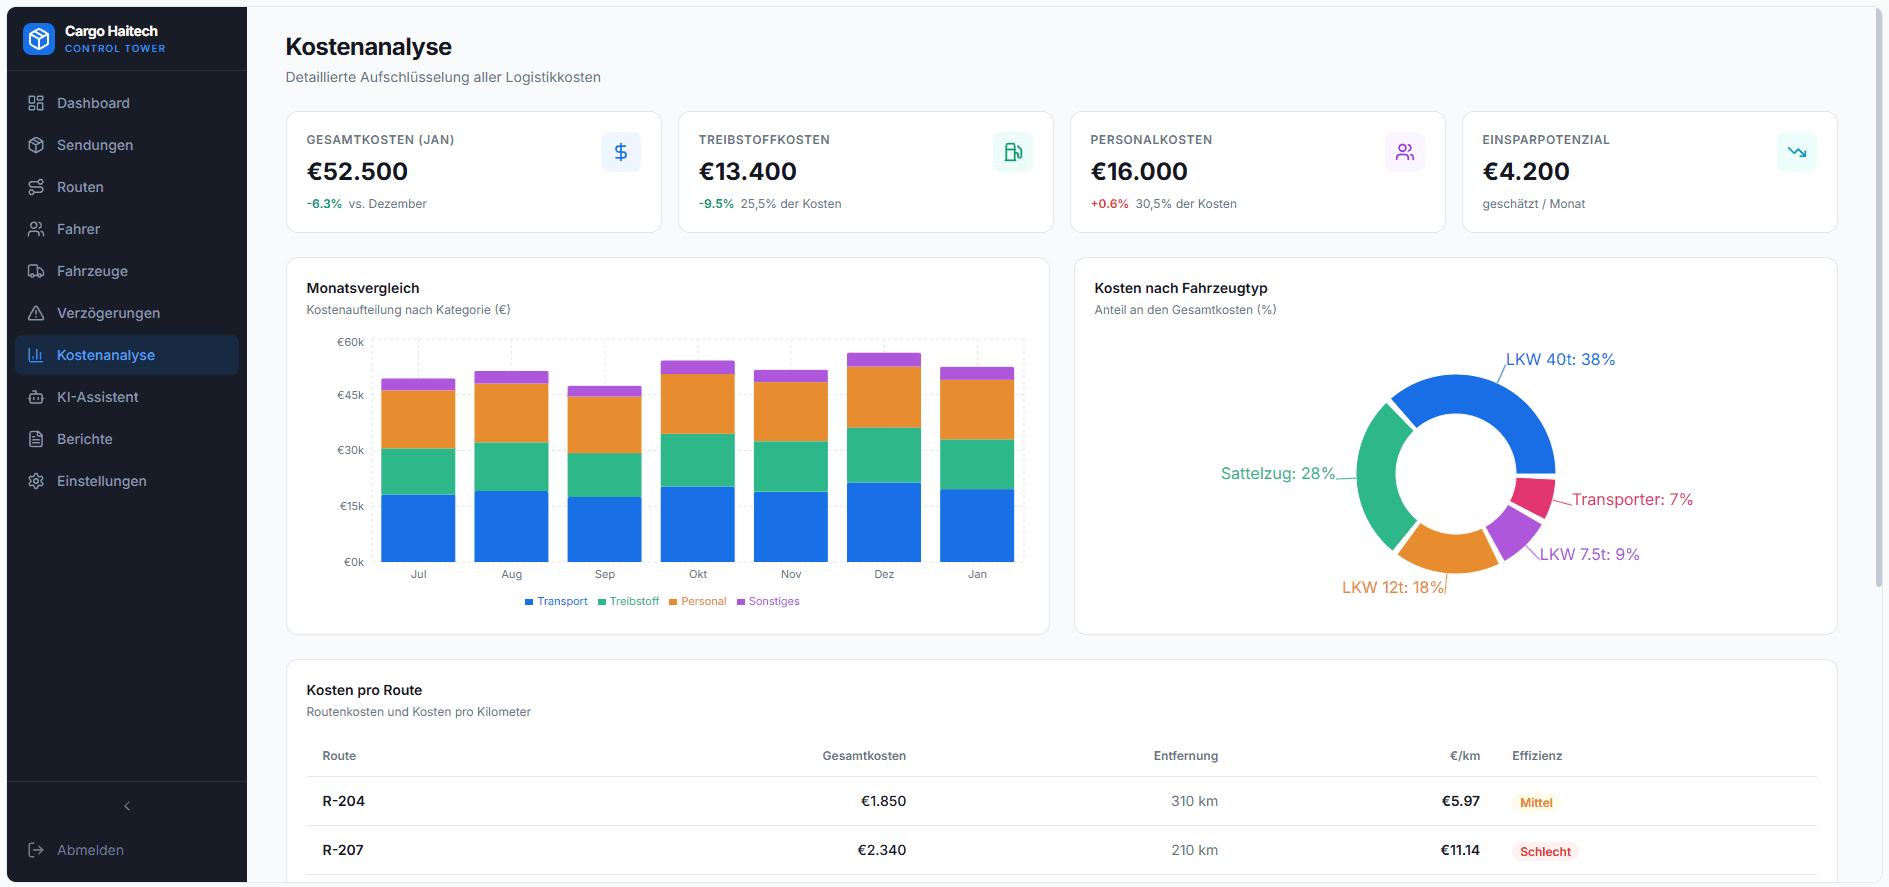Click the Abmelden logout link

[x=127, y=850]
